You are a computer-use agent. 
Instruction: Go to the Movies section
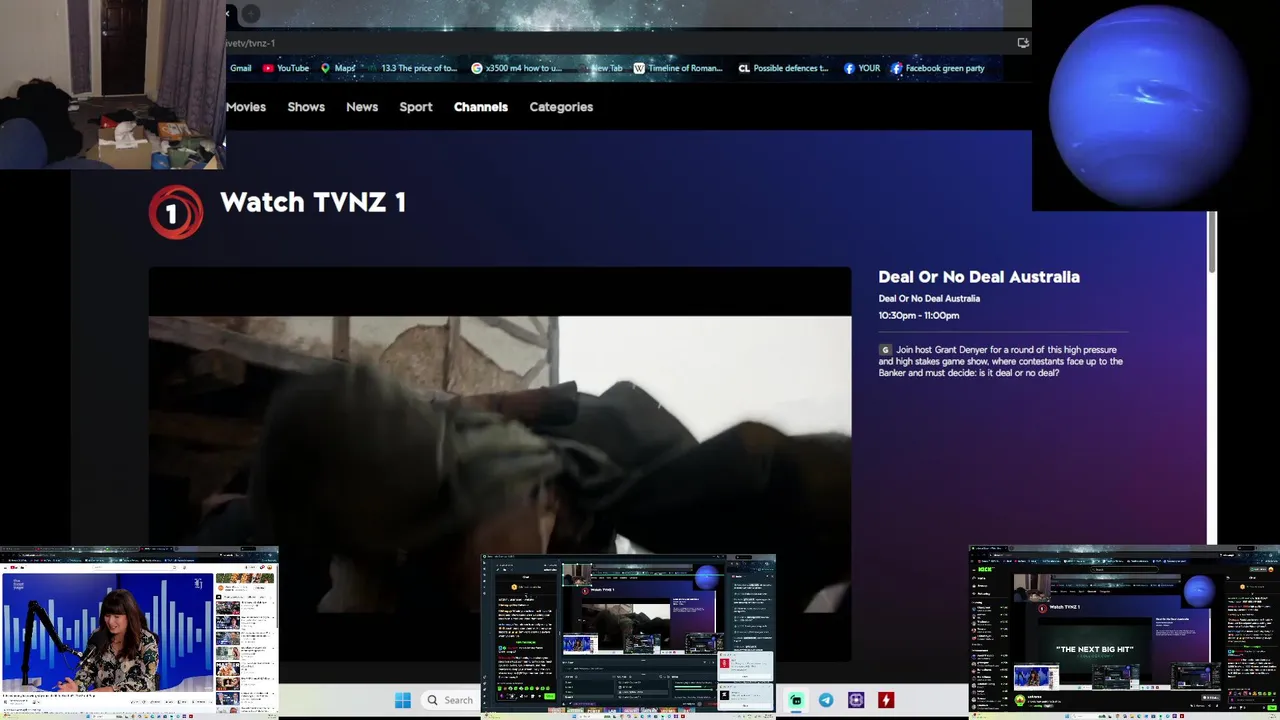point(246,107)
